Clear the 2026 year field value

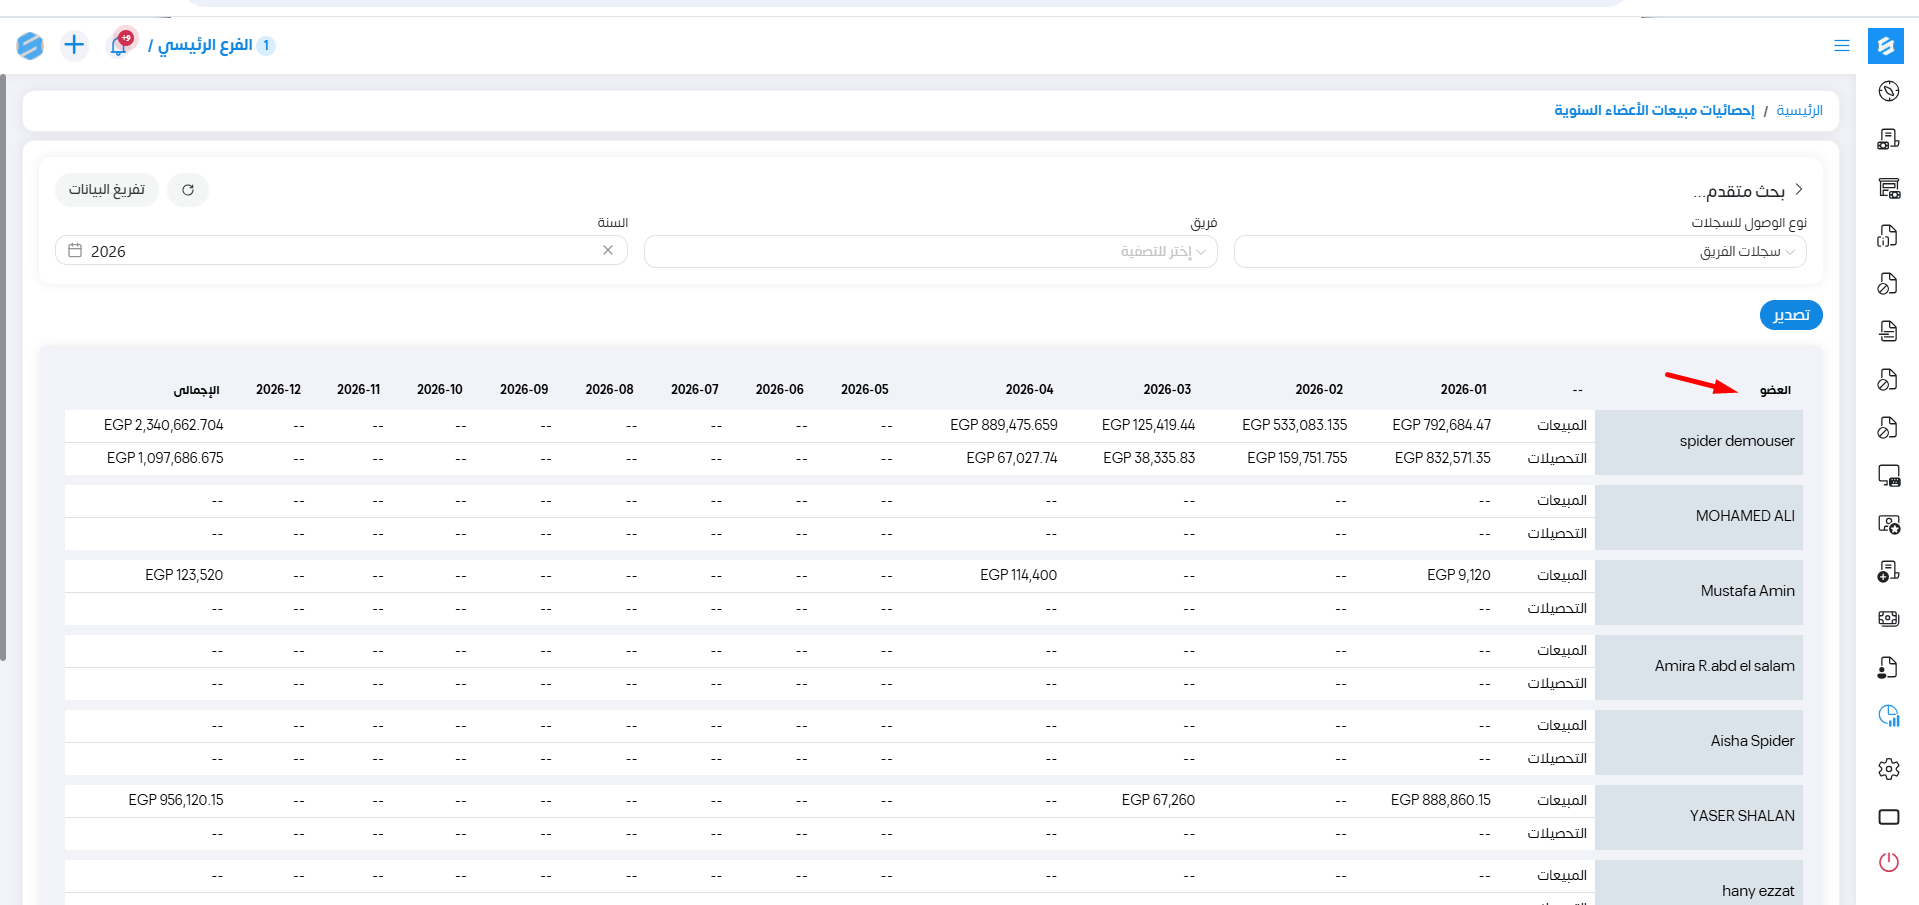click(608, 250)
